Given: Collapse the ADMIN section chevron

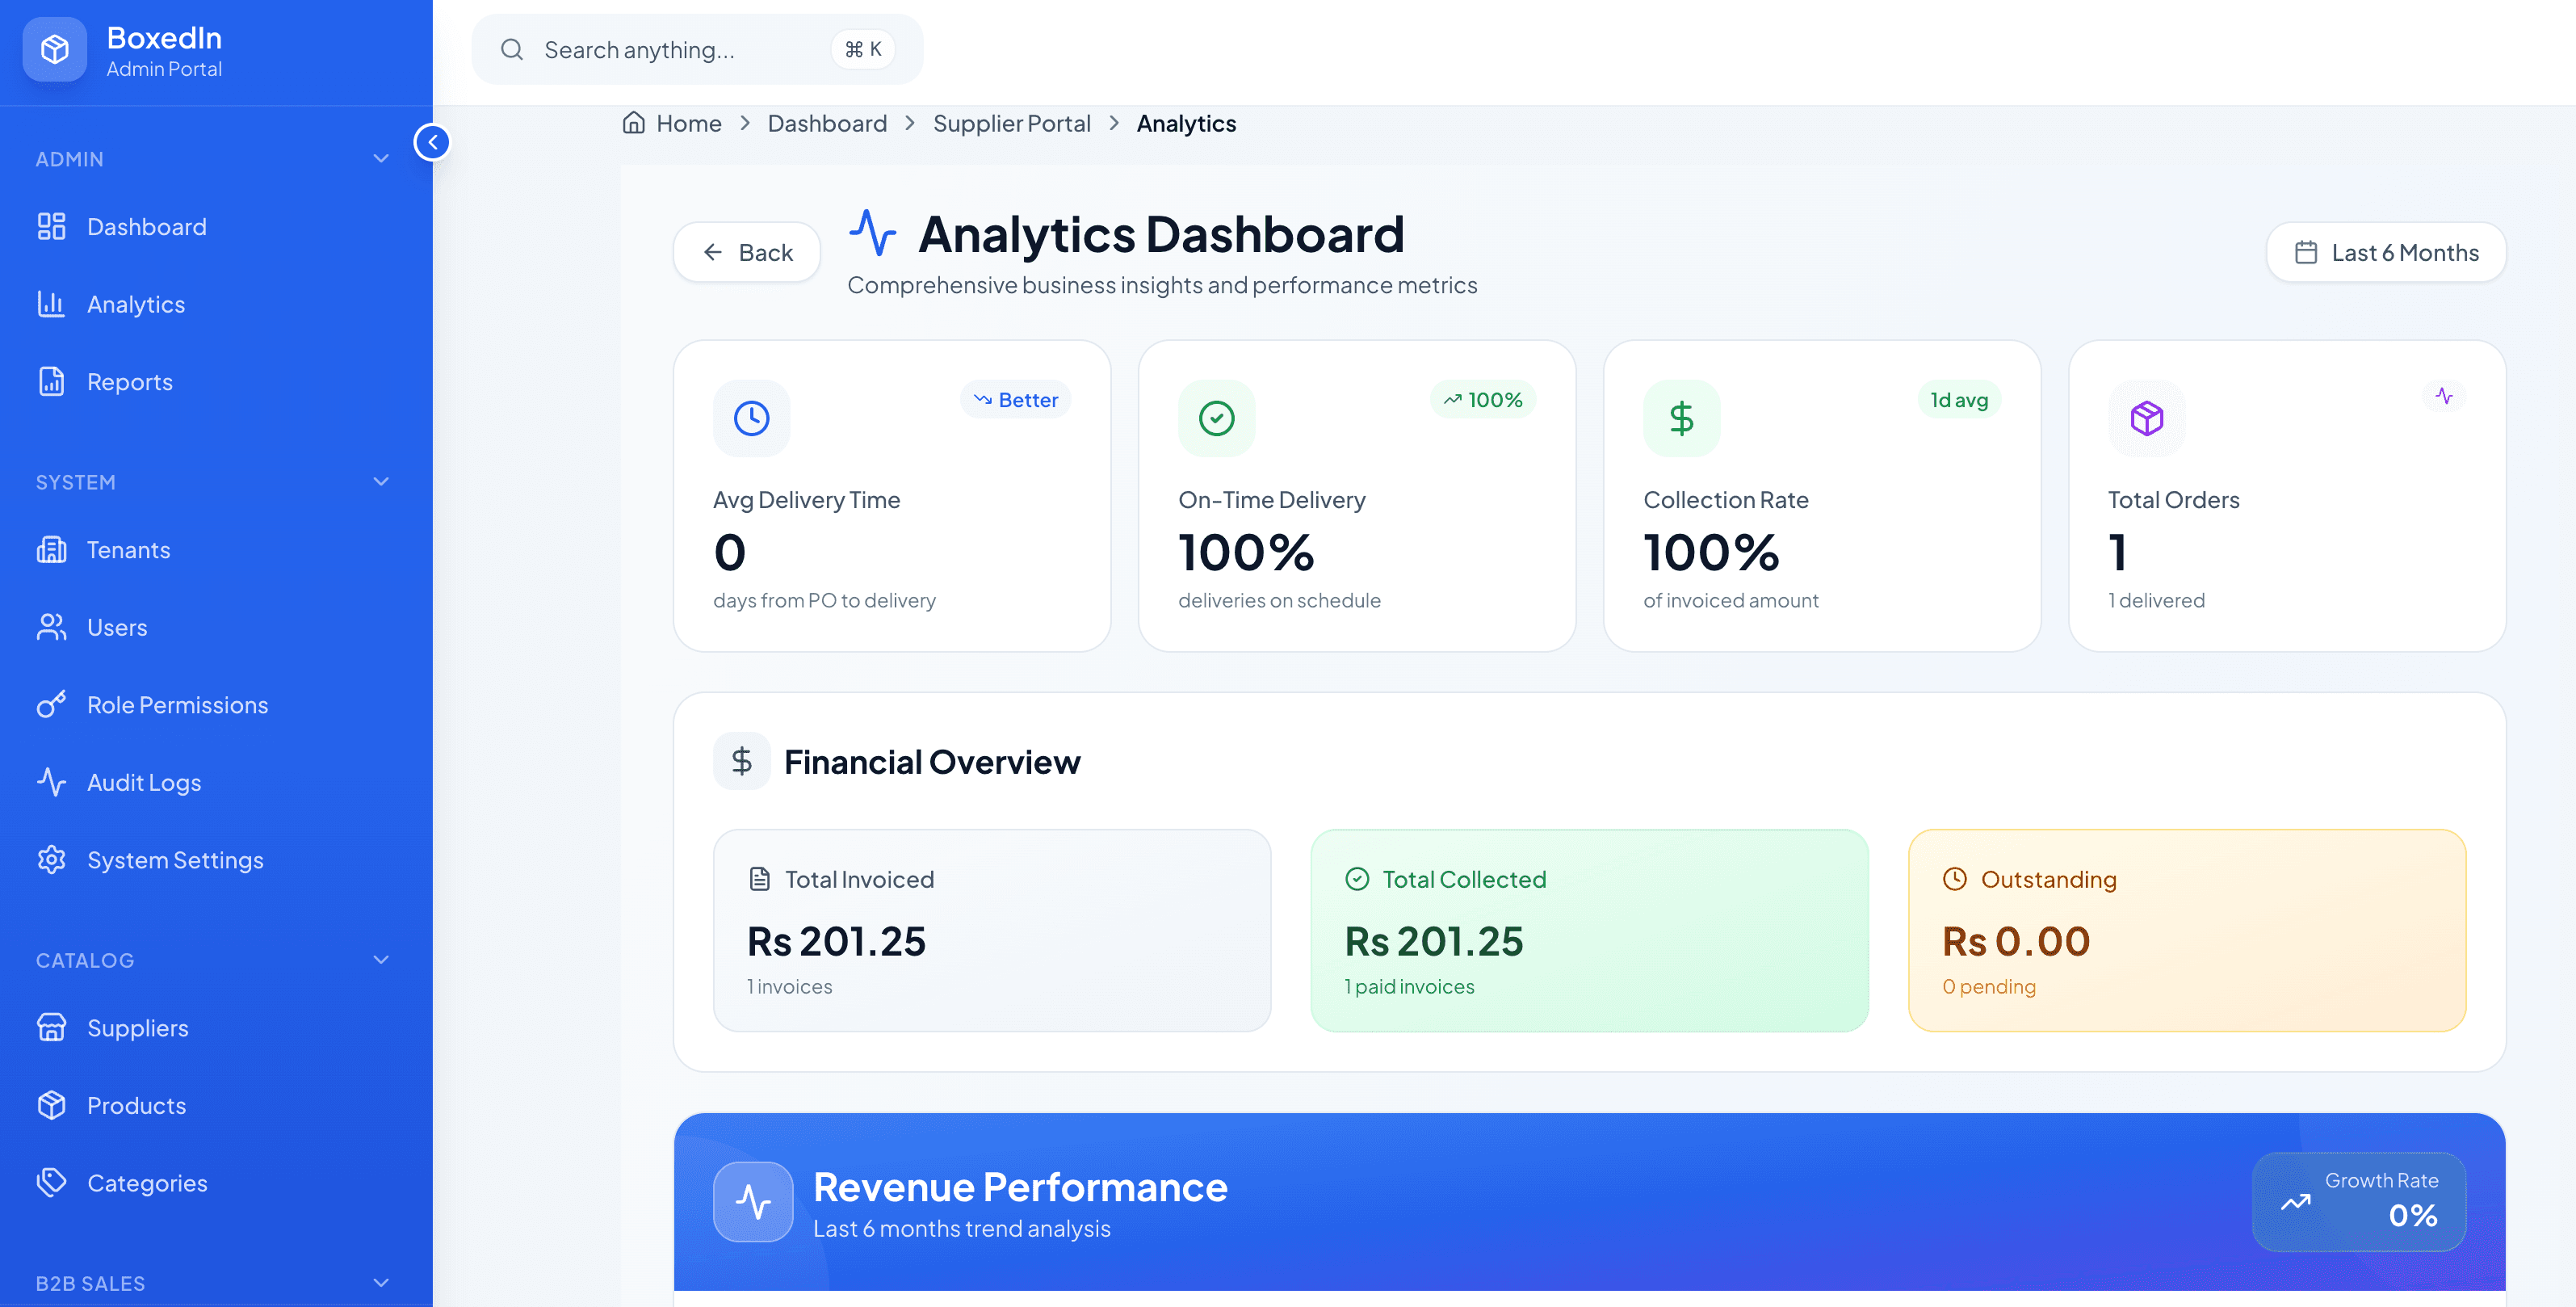Looking at the screenshot, I should (381, 159).
